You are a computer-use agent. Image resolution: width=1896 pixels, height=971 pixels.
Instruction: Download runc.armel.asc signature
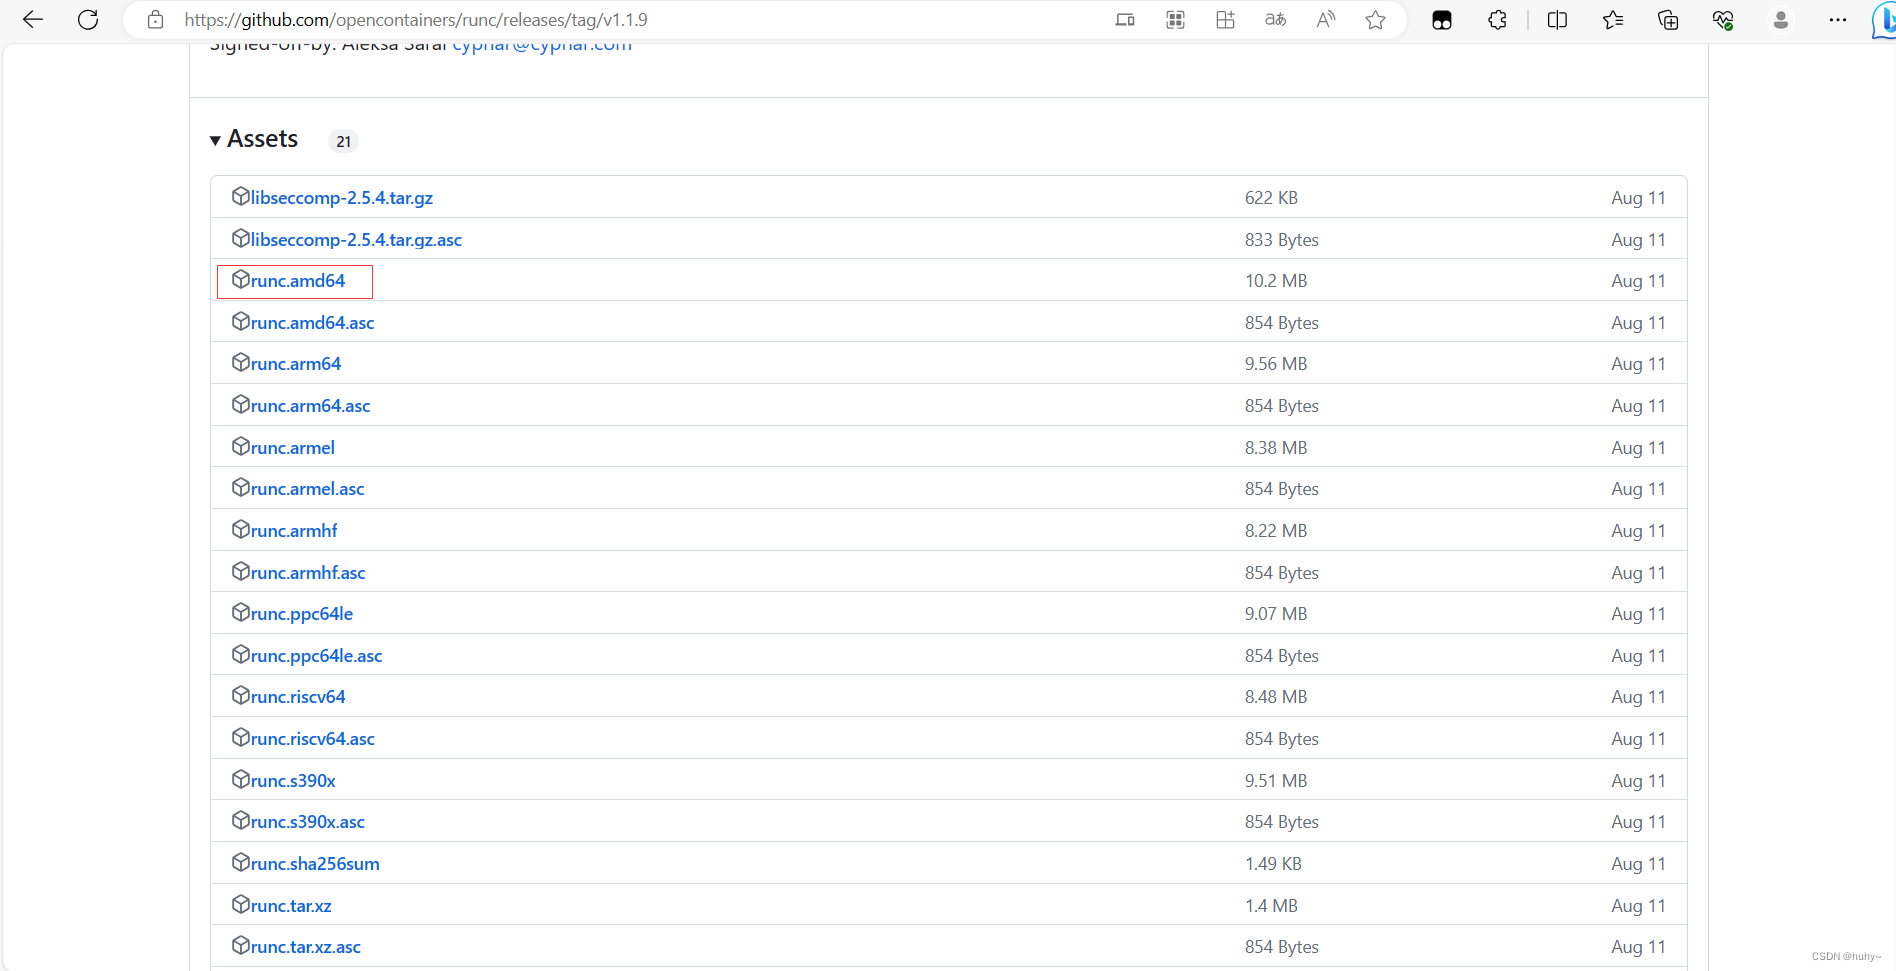[307, 489]
